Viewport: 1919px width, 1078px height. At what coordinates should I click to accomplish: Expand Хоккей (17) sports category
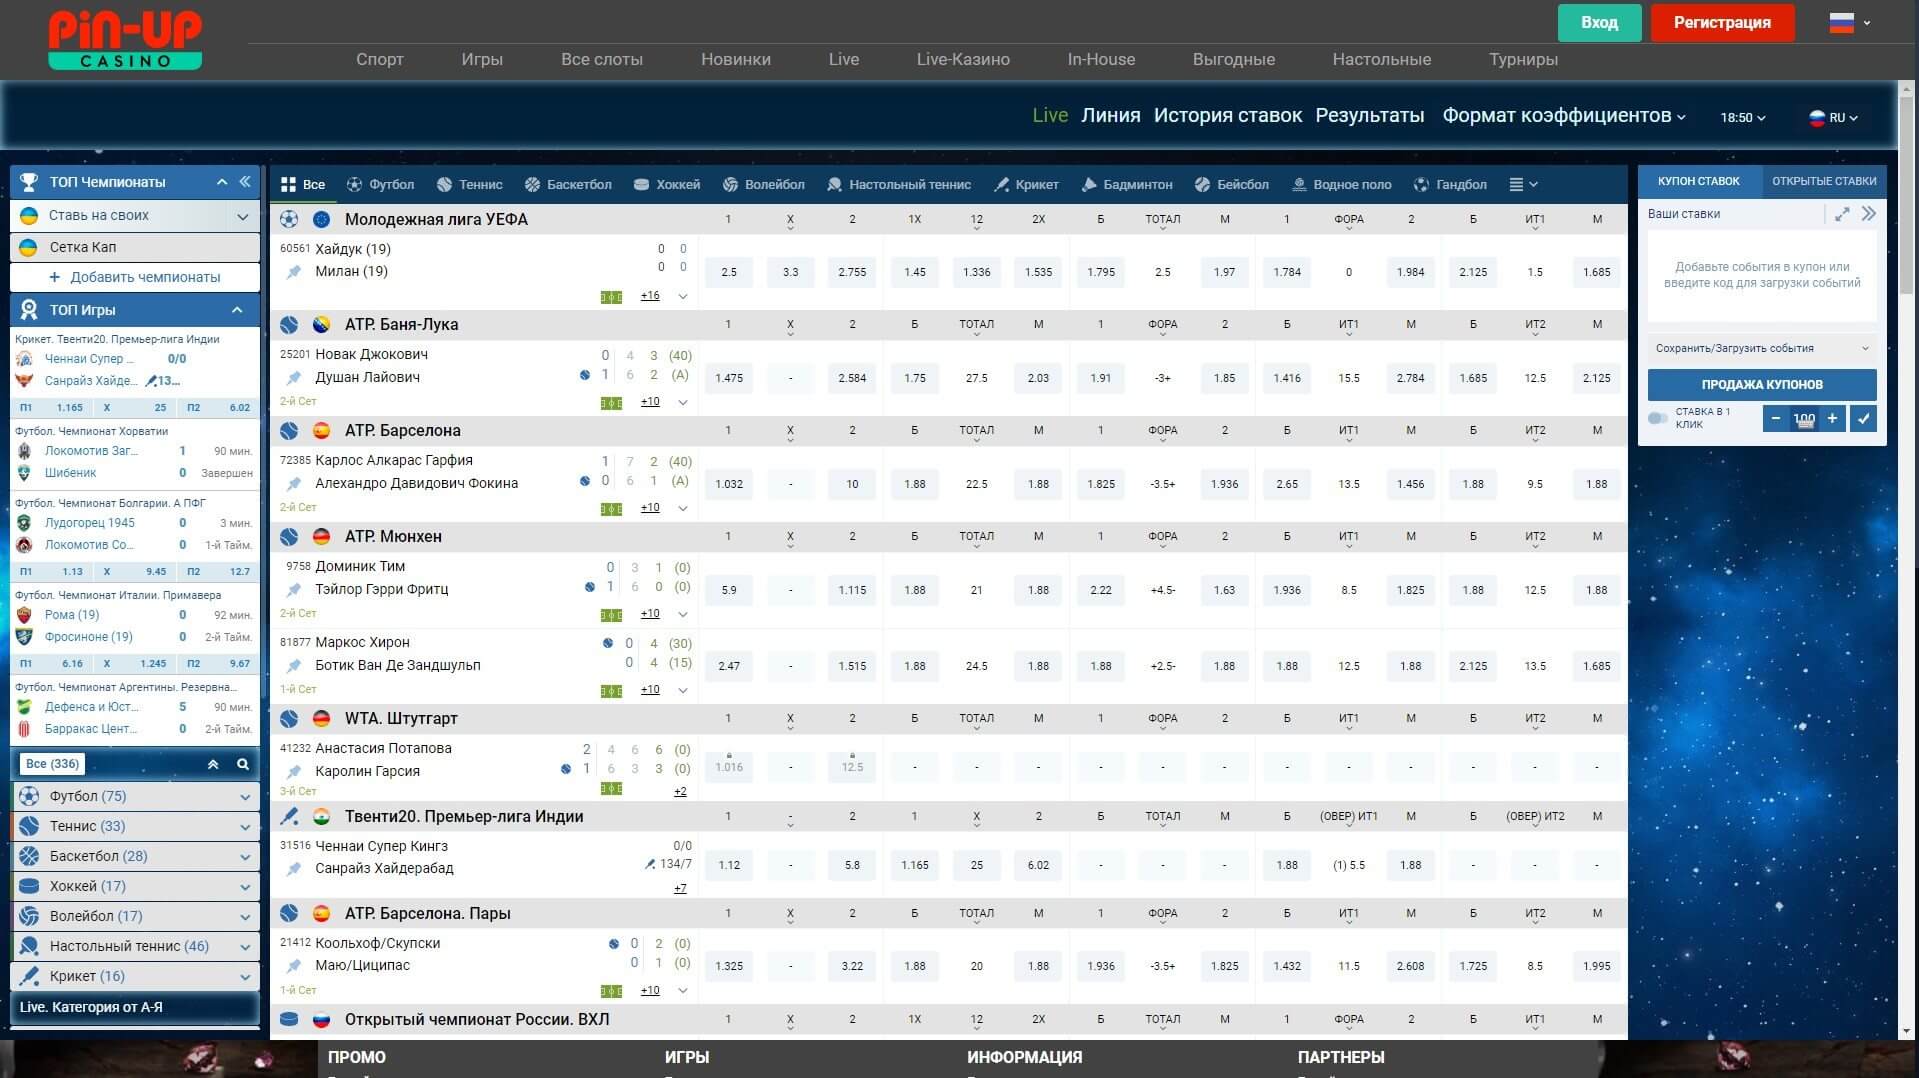coord(135,887)
